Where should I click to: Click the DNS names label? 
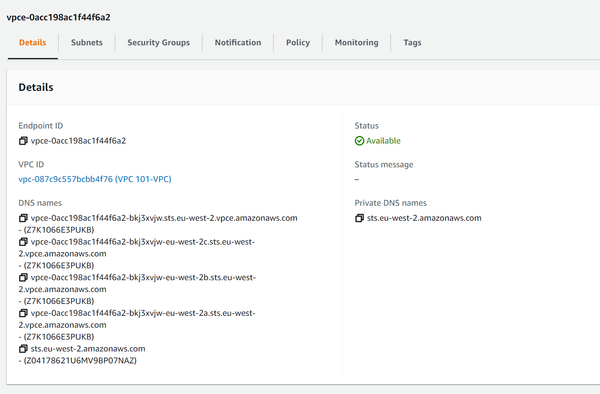tap(40, 203)
